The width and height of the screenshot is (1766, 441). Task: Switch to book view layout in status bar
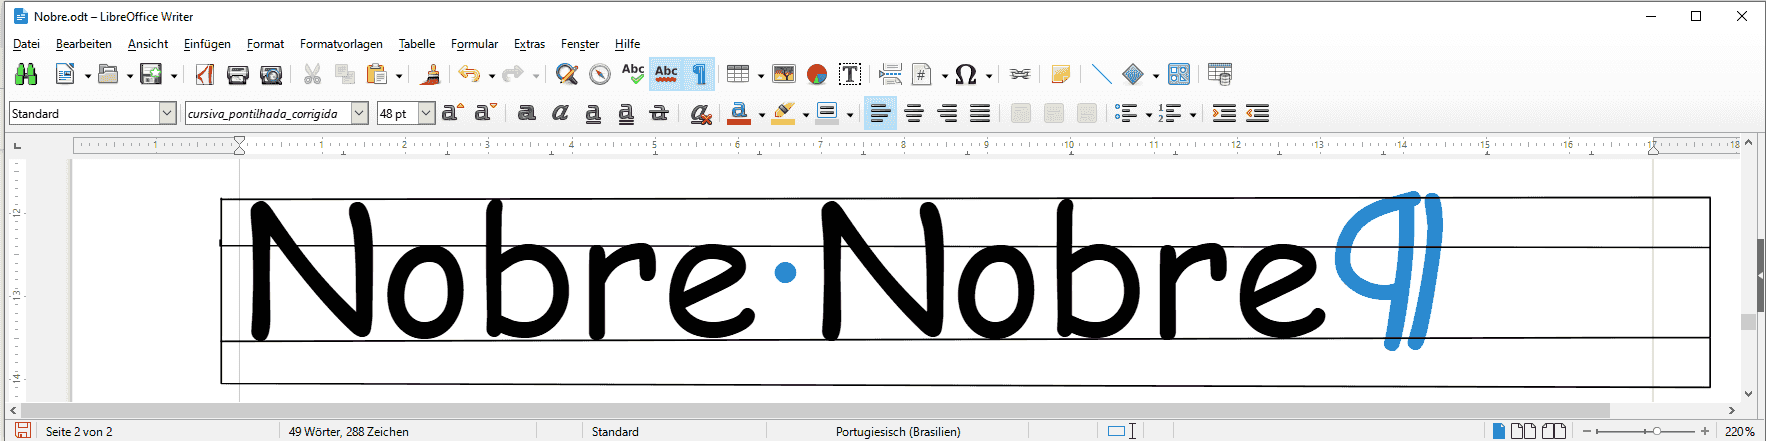[x=1553, y=431]
